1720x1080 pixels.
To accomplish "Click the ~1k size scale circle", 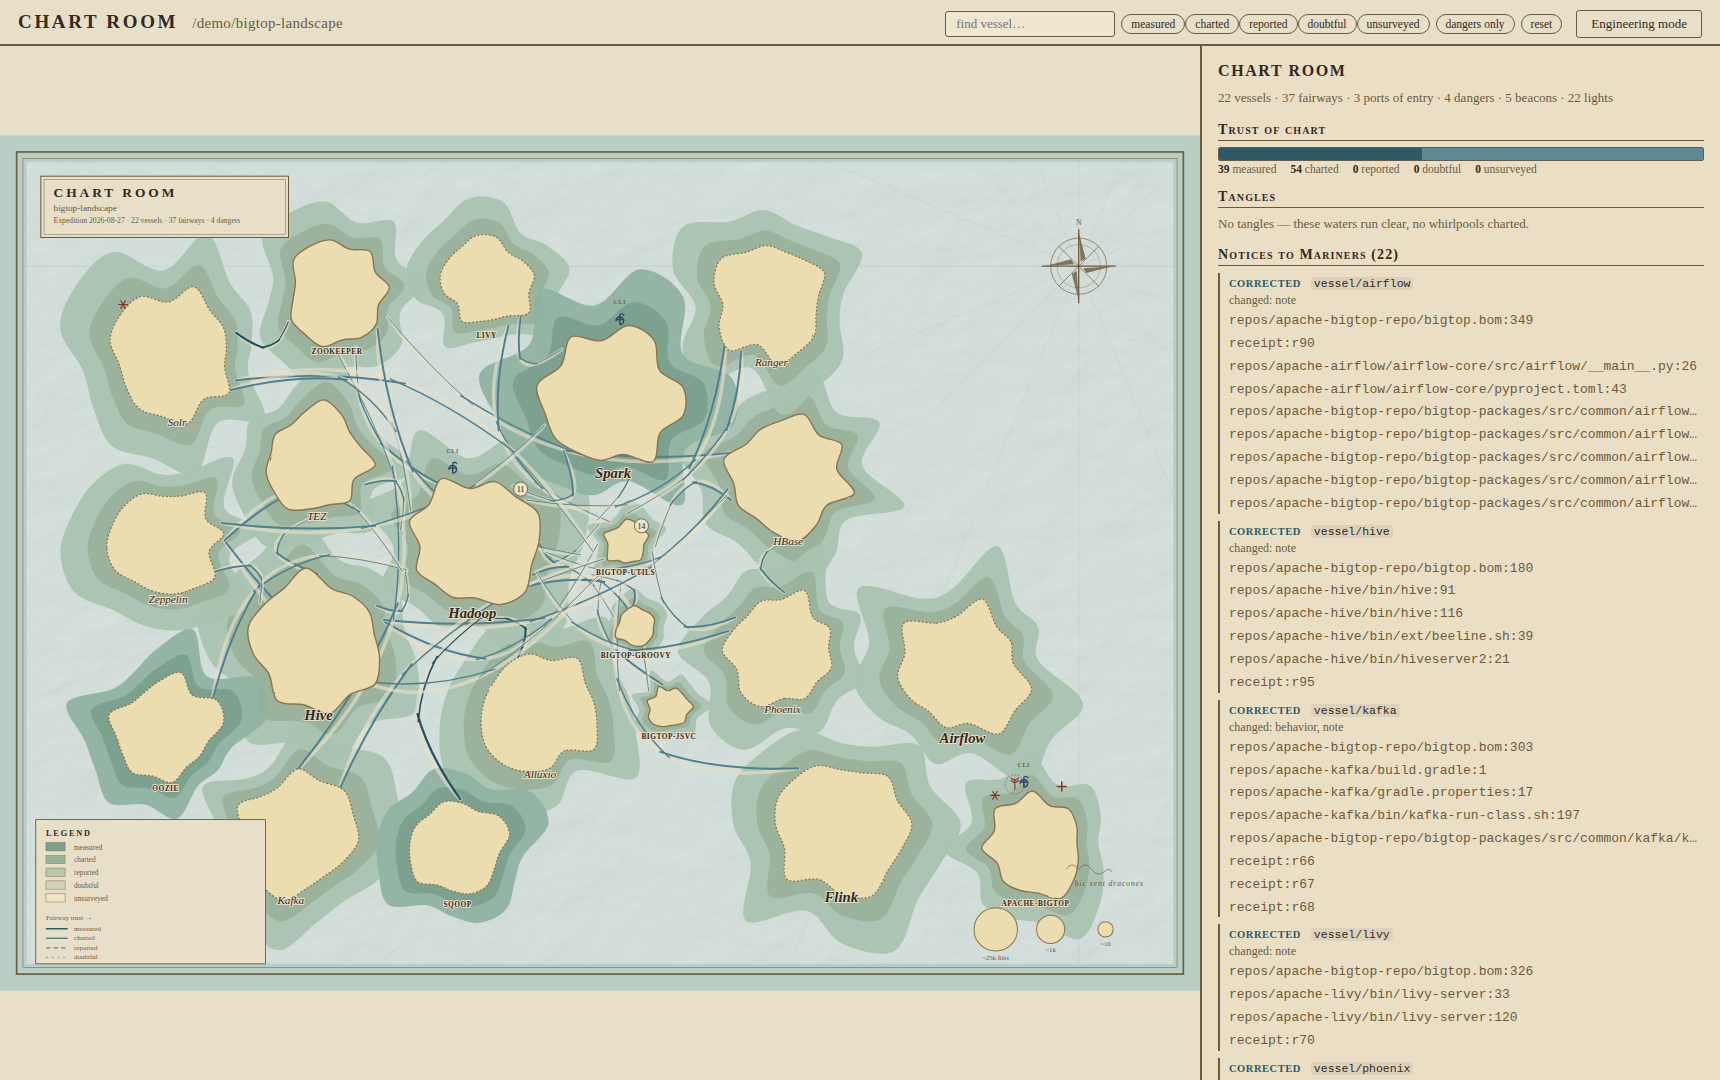I will pyautogui.click(x=1050, y=929).
